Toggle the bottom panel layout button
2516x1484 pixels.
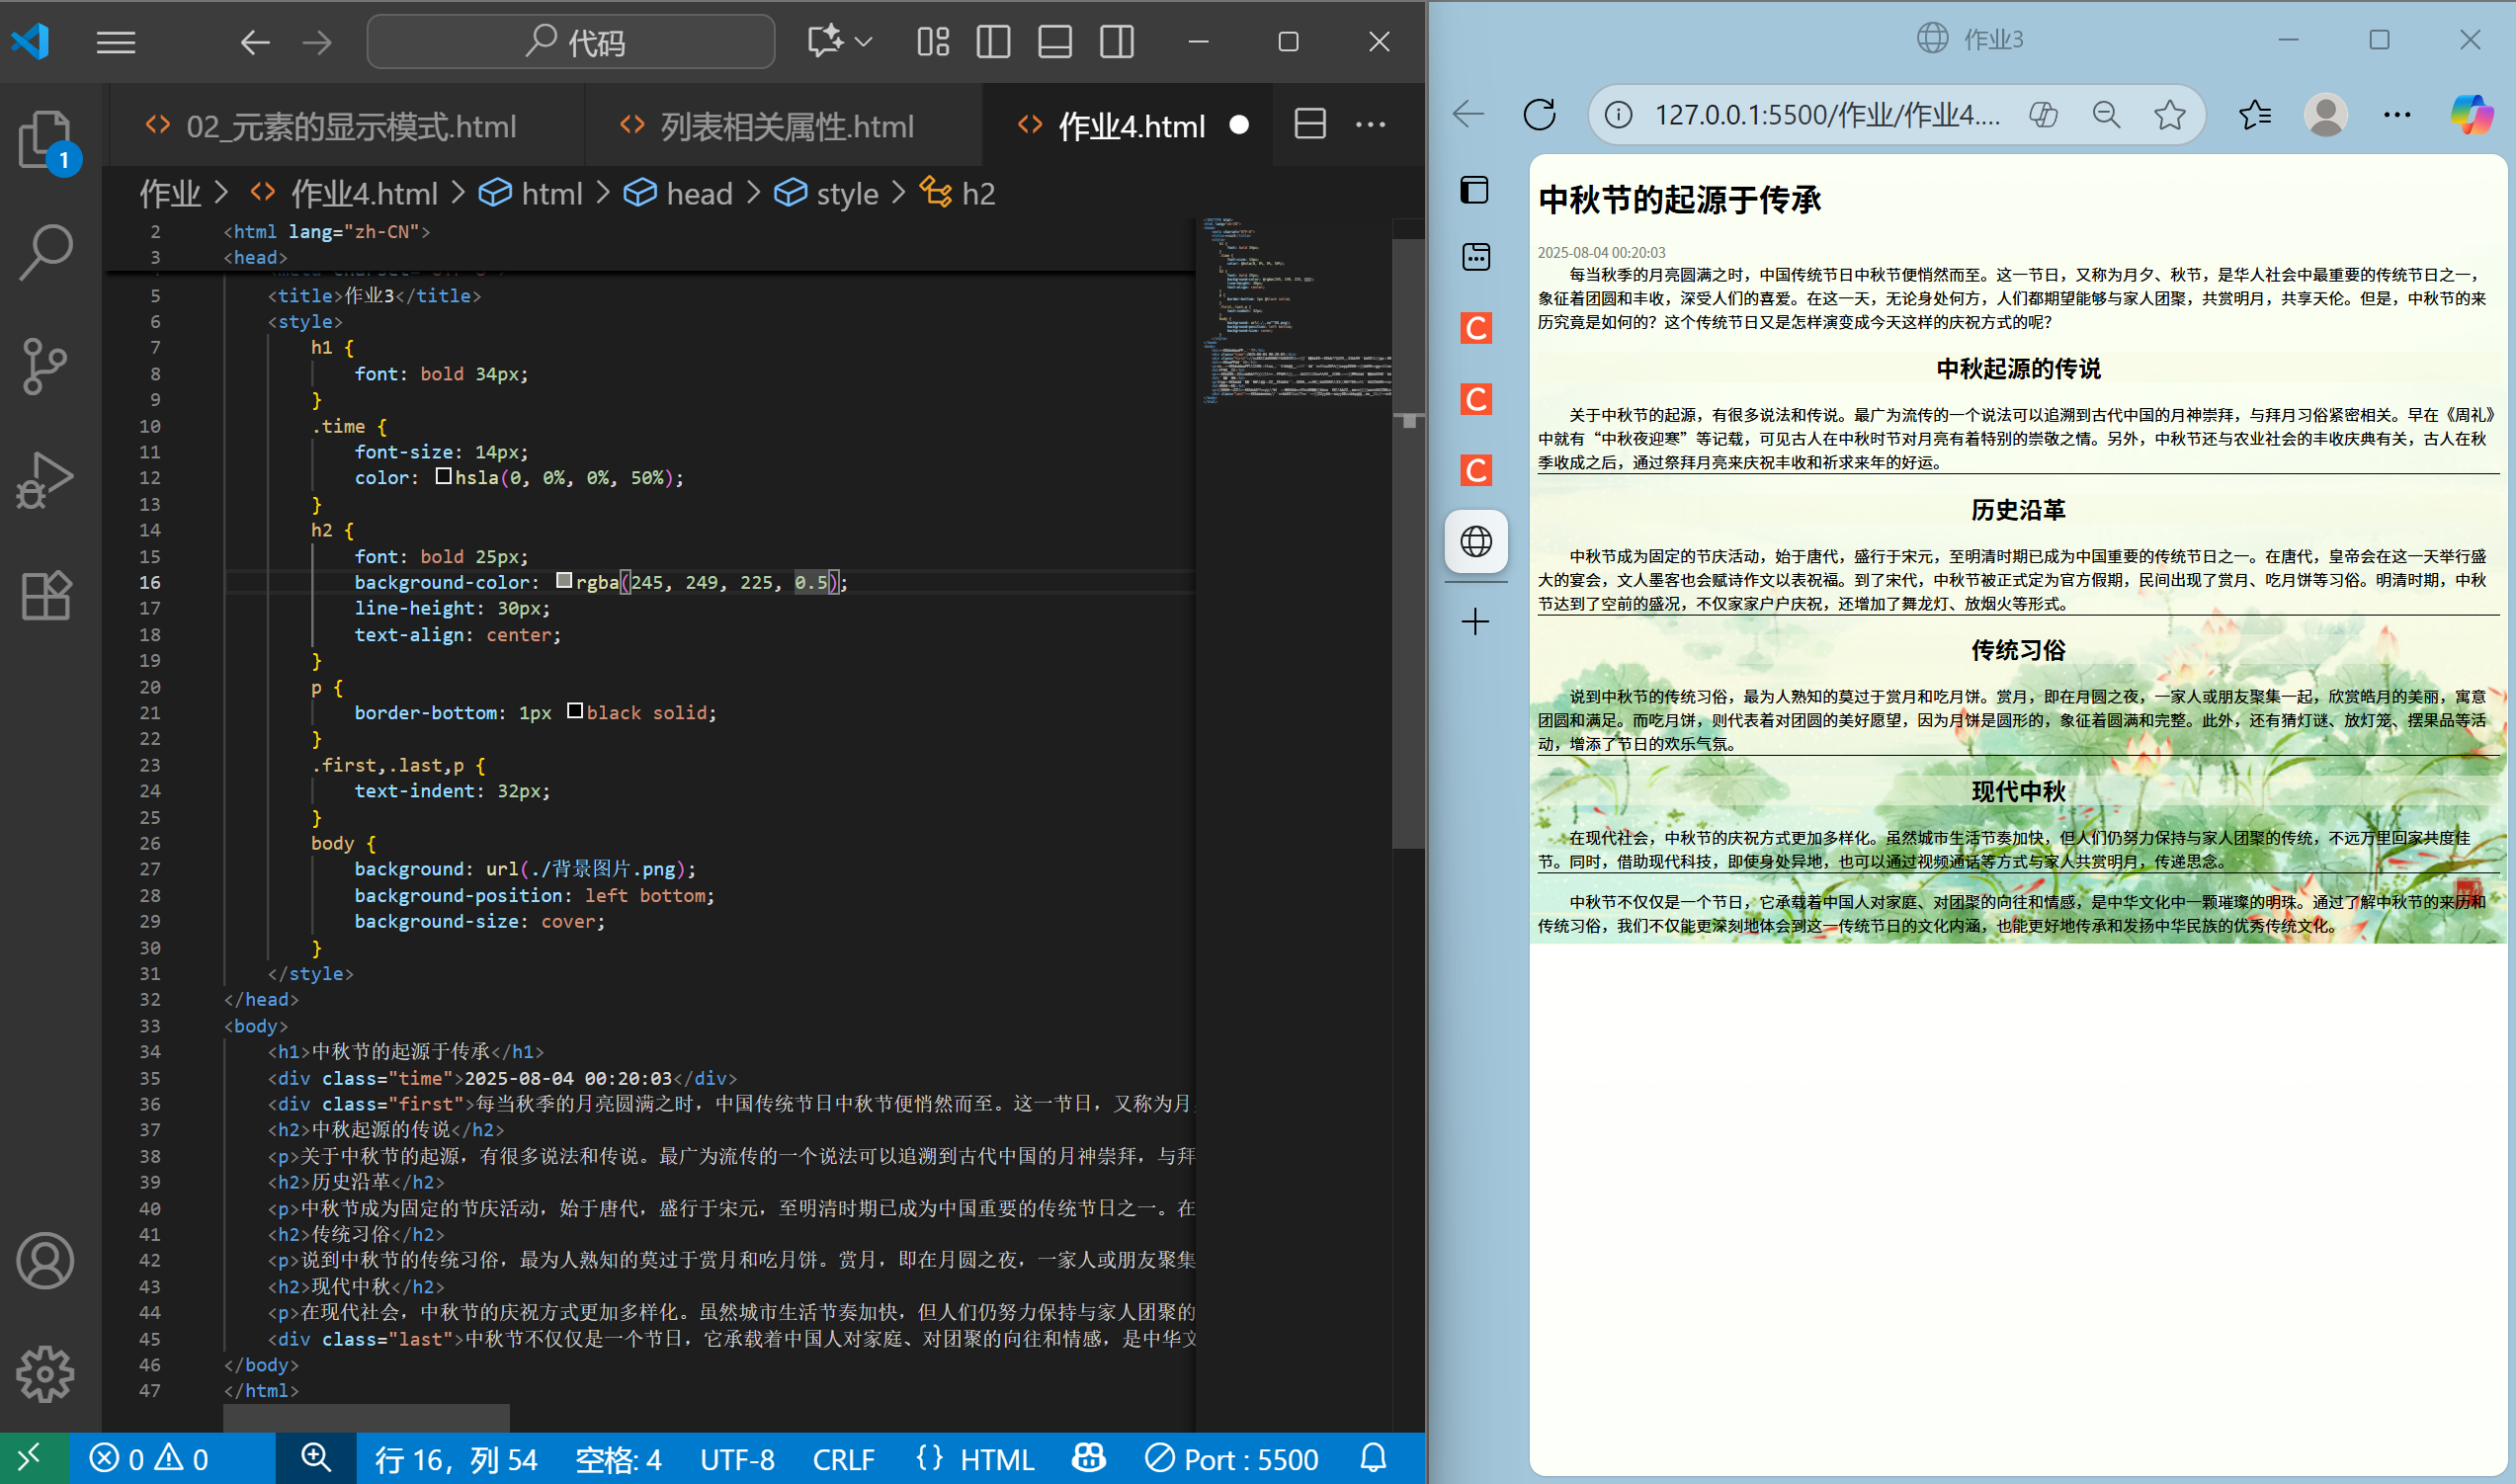tap(1054, 42)
